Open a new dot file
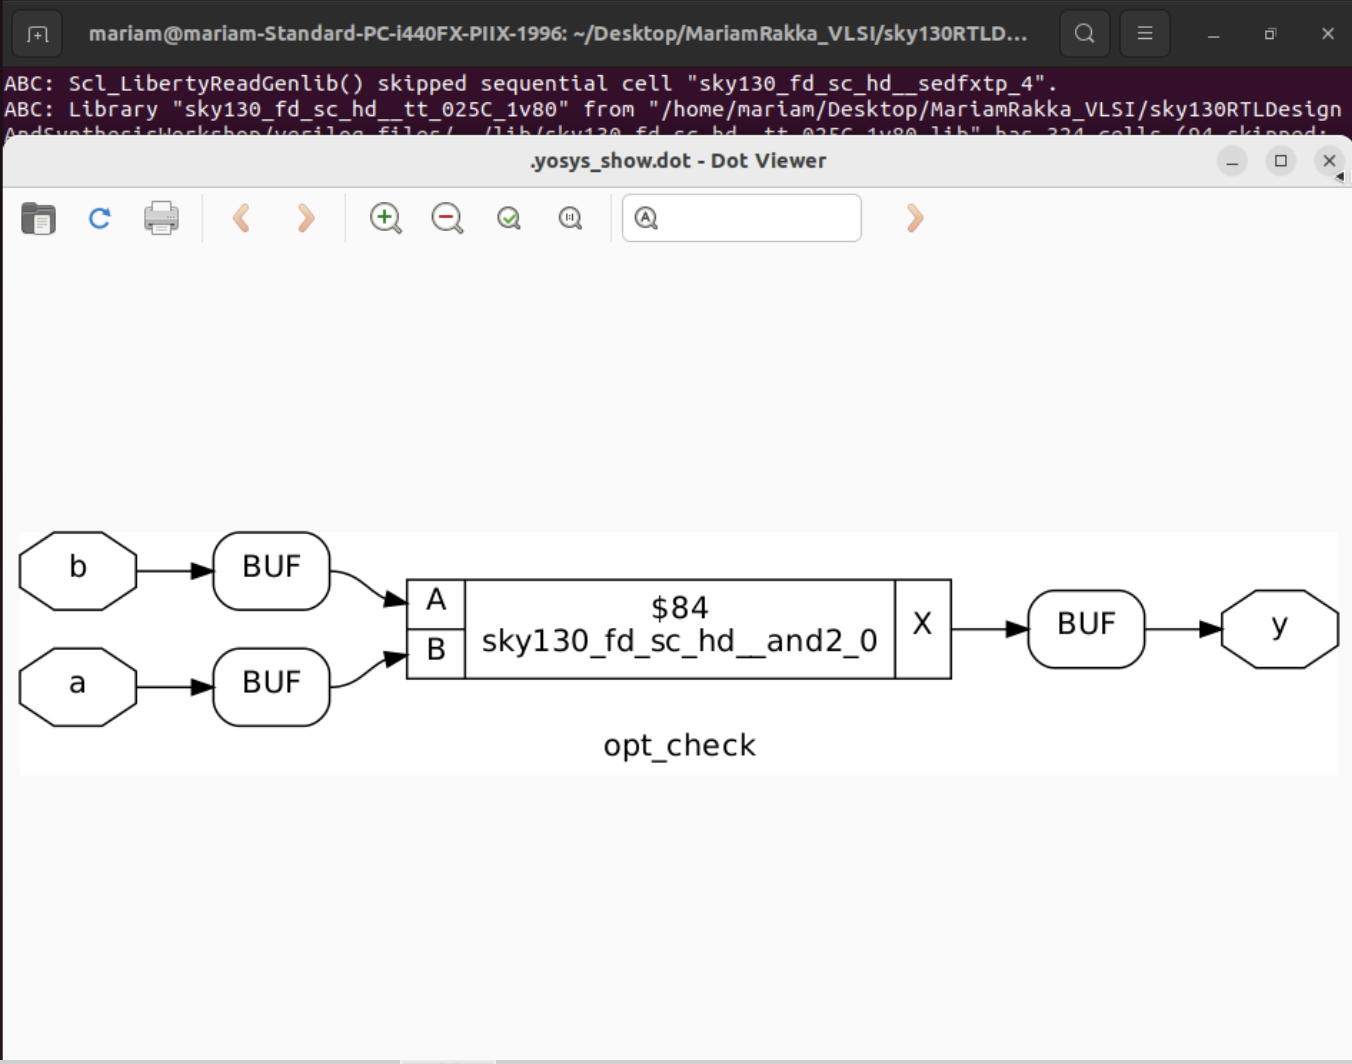This screenshot has height=1064, width=1352. (37, 218)
